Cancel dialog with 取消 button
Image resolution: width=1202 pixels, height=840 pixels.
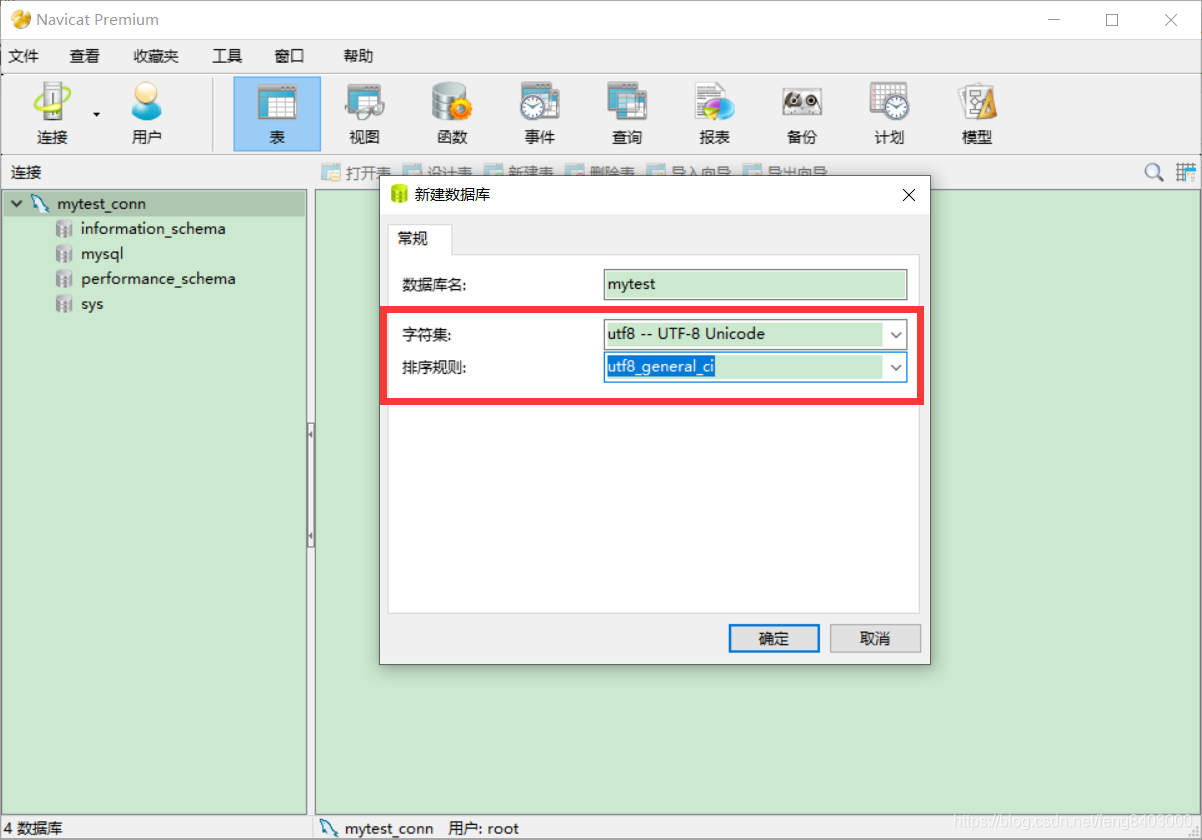[x=875, y=639]
